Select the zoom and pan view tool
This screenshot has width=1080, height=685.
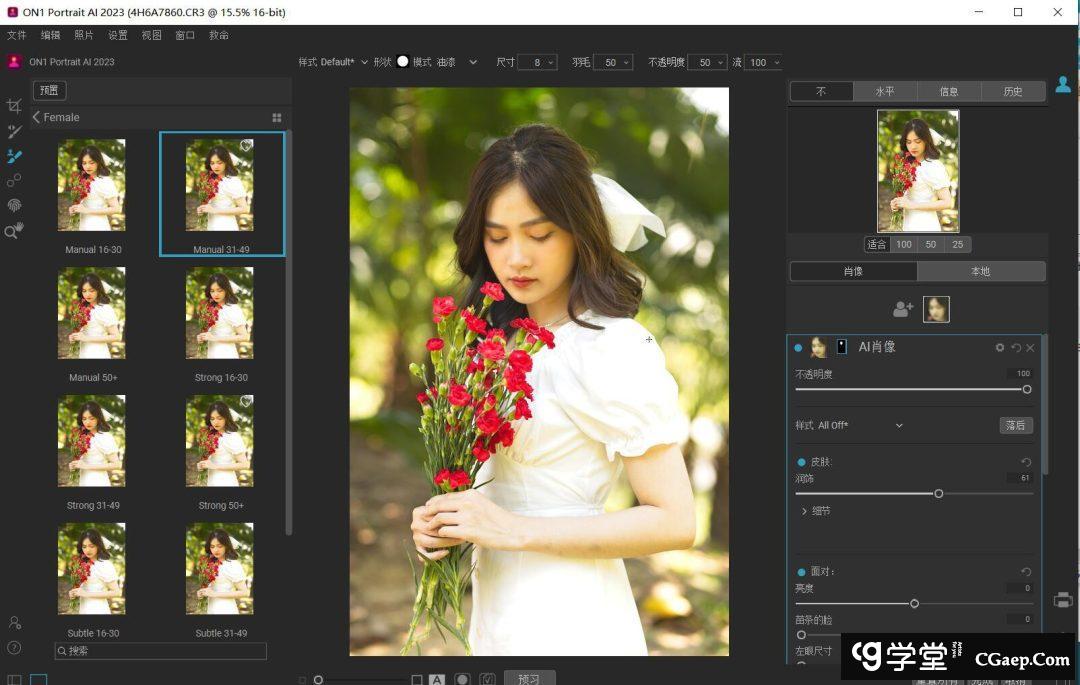pos(14,230)
